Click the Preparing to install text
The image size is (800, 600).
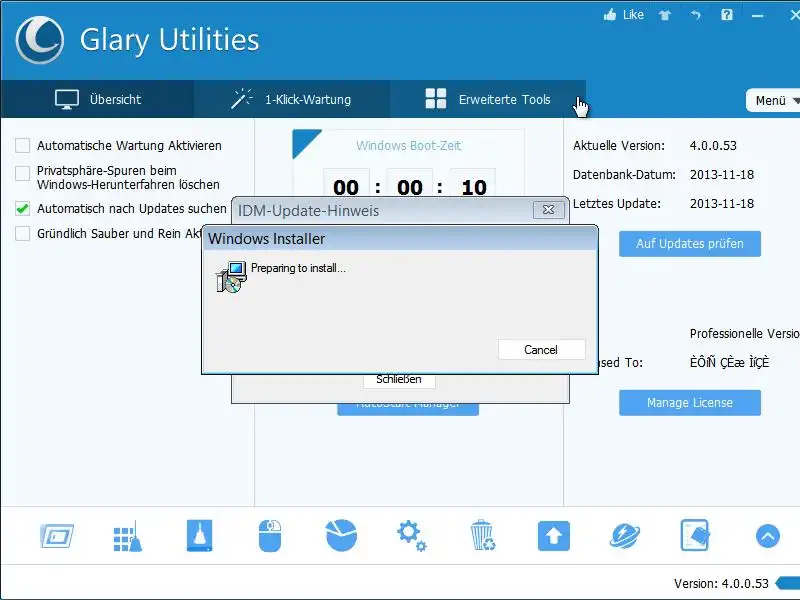298,268
